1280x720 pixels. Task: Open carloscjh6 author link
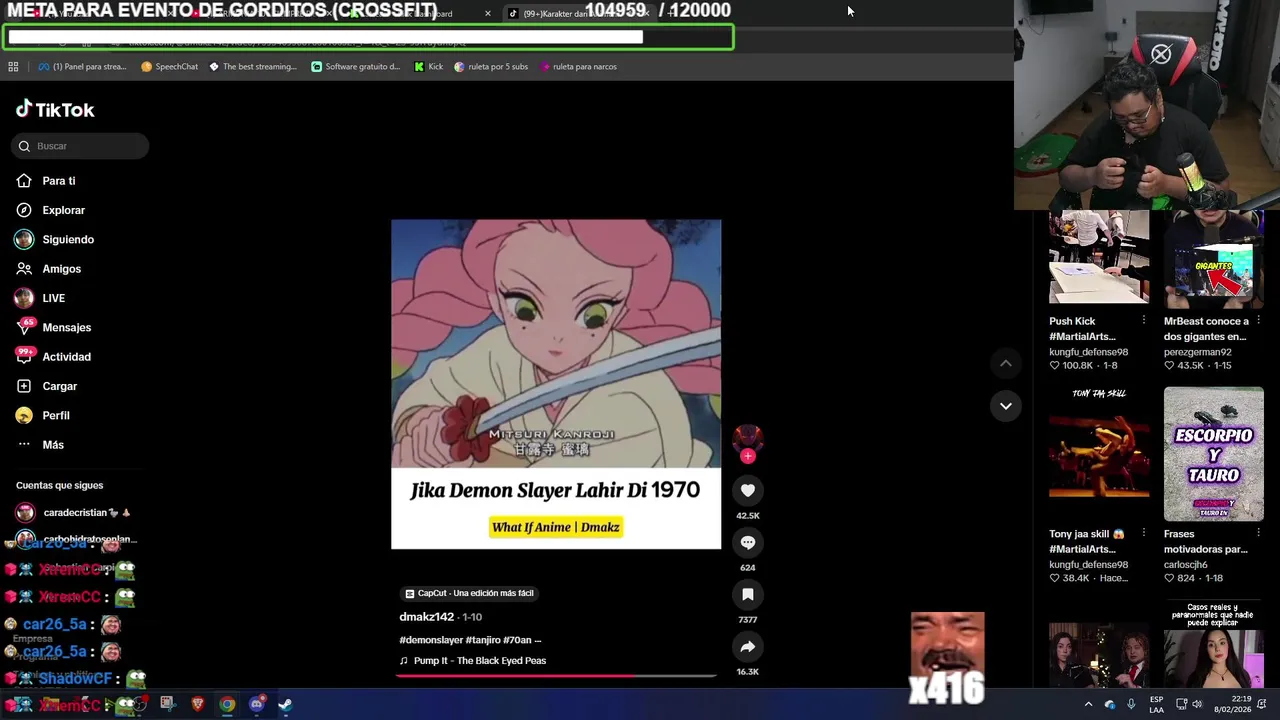1186,564
